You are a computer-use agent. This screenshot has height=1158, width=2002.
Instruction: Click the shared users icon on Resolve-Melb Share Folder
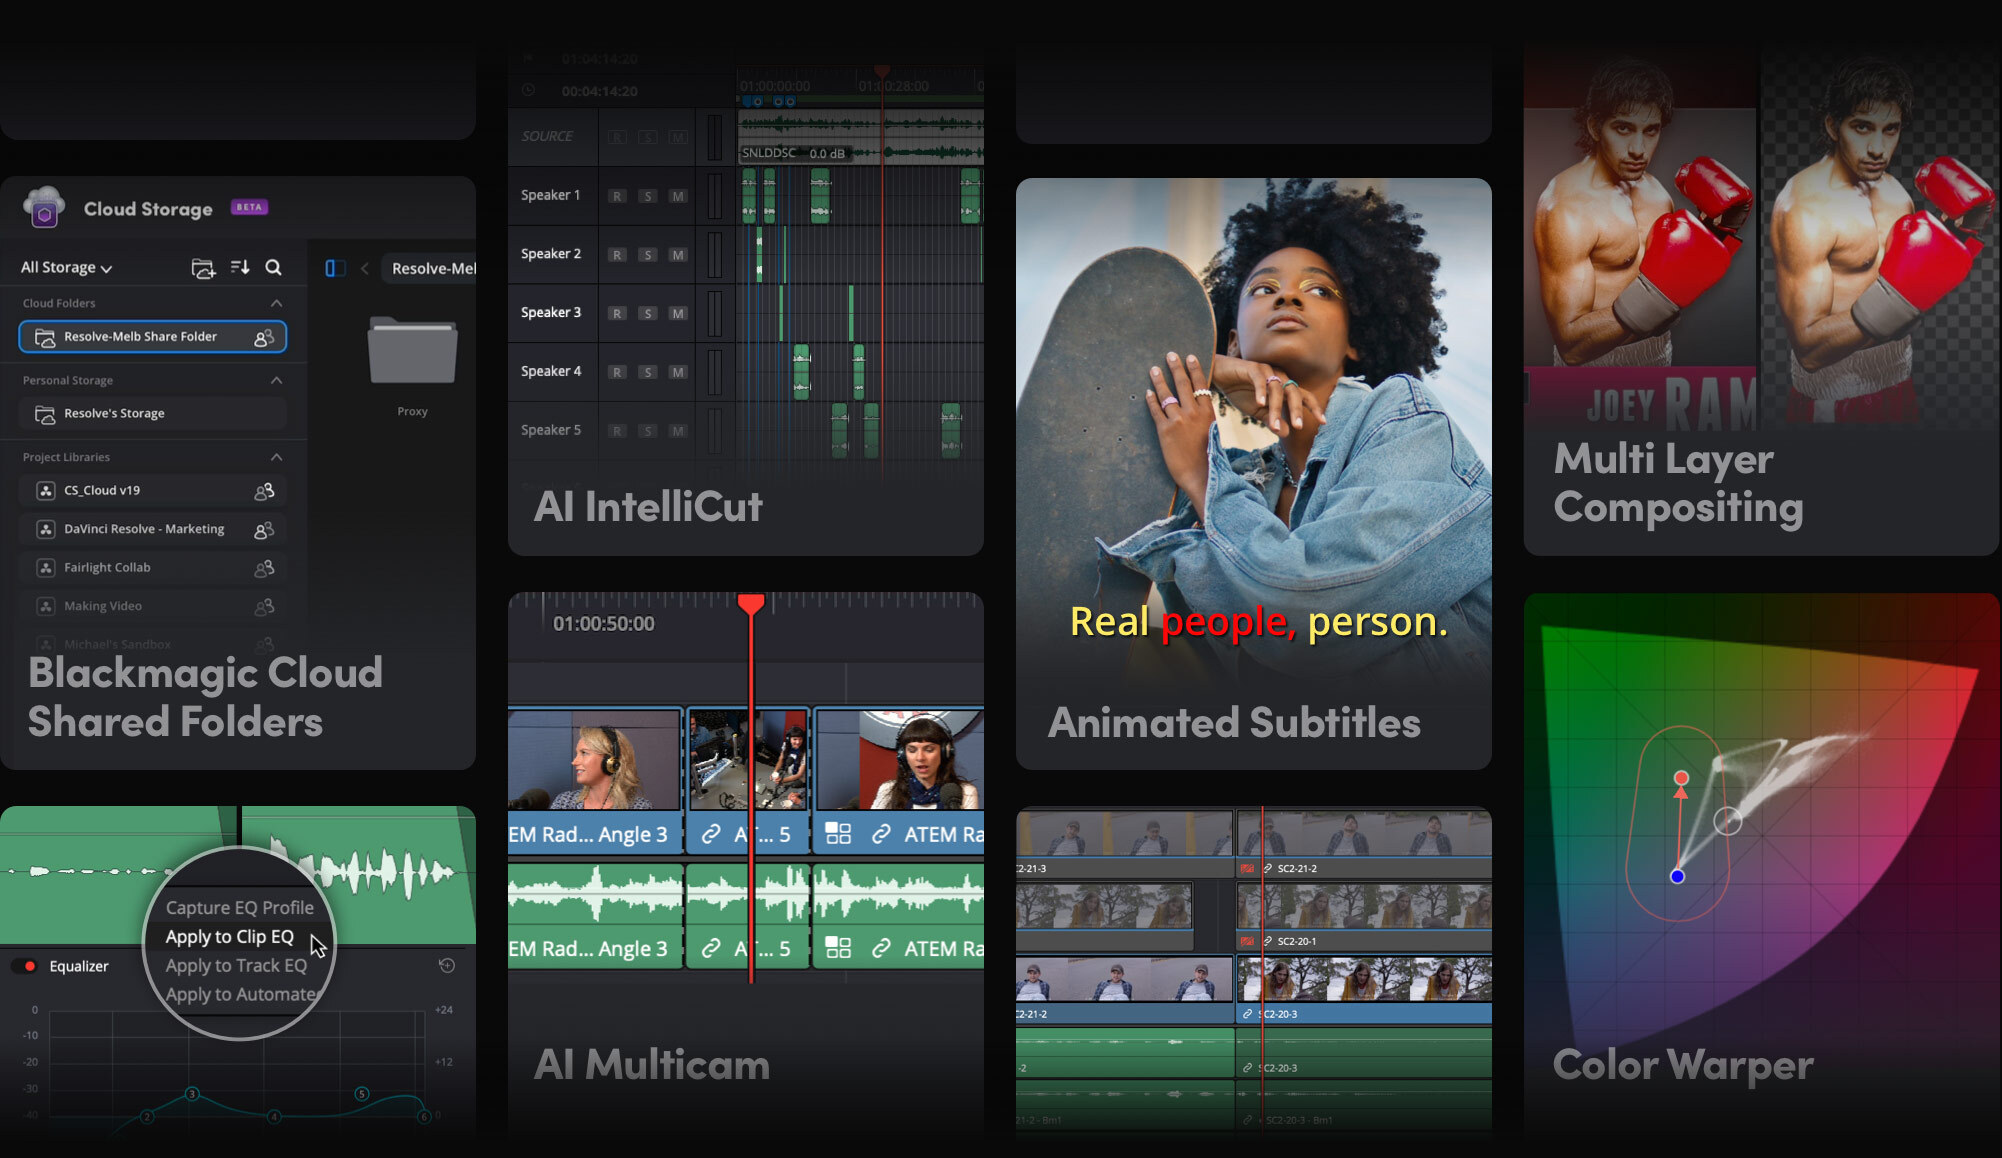tap(265, 337)
